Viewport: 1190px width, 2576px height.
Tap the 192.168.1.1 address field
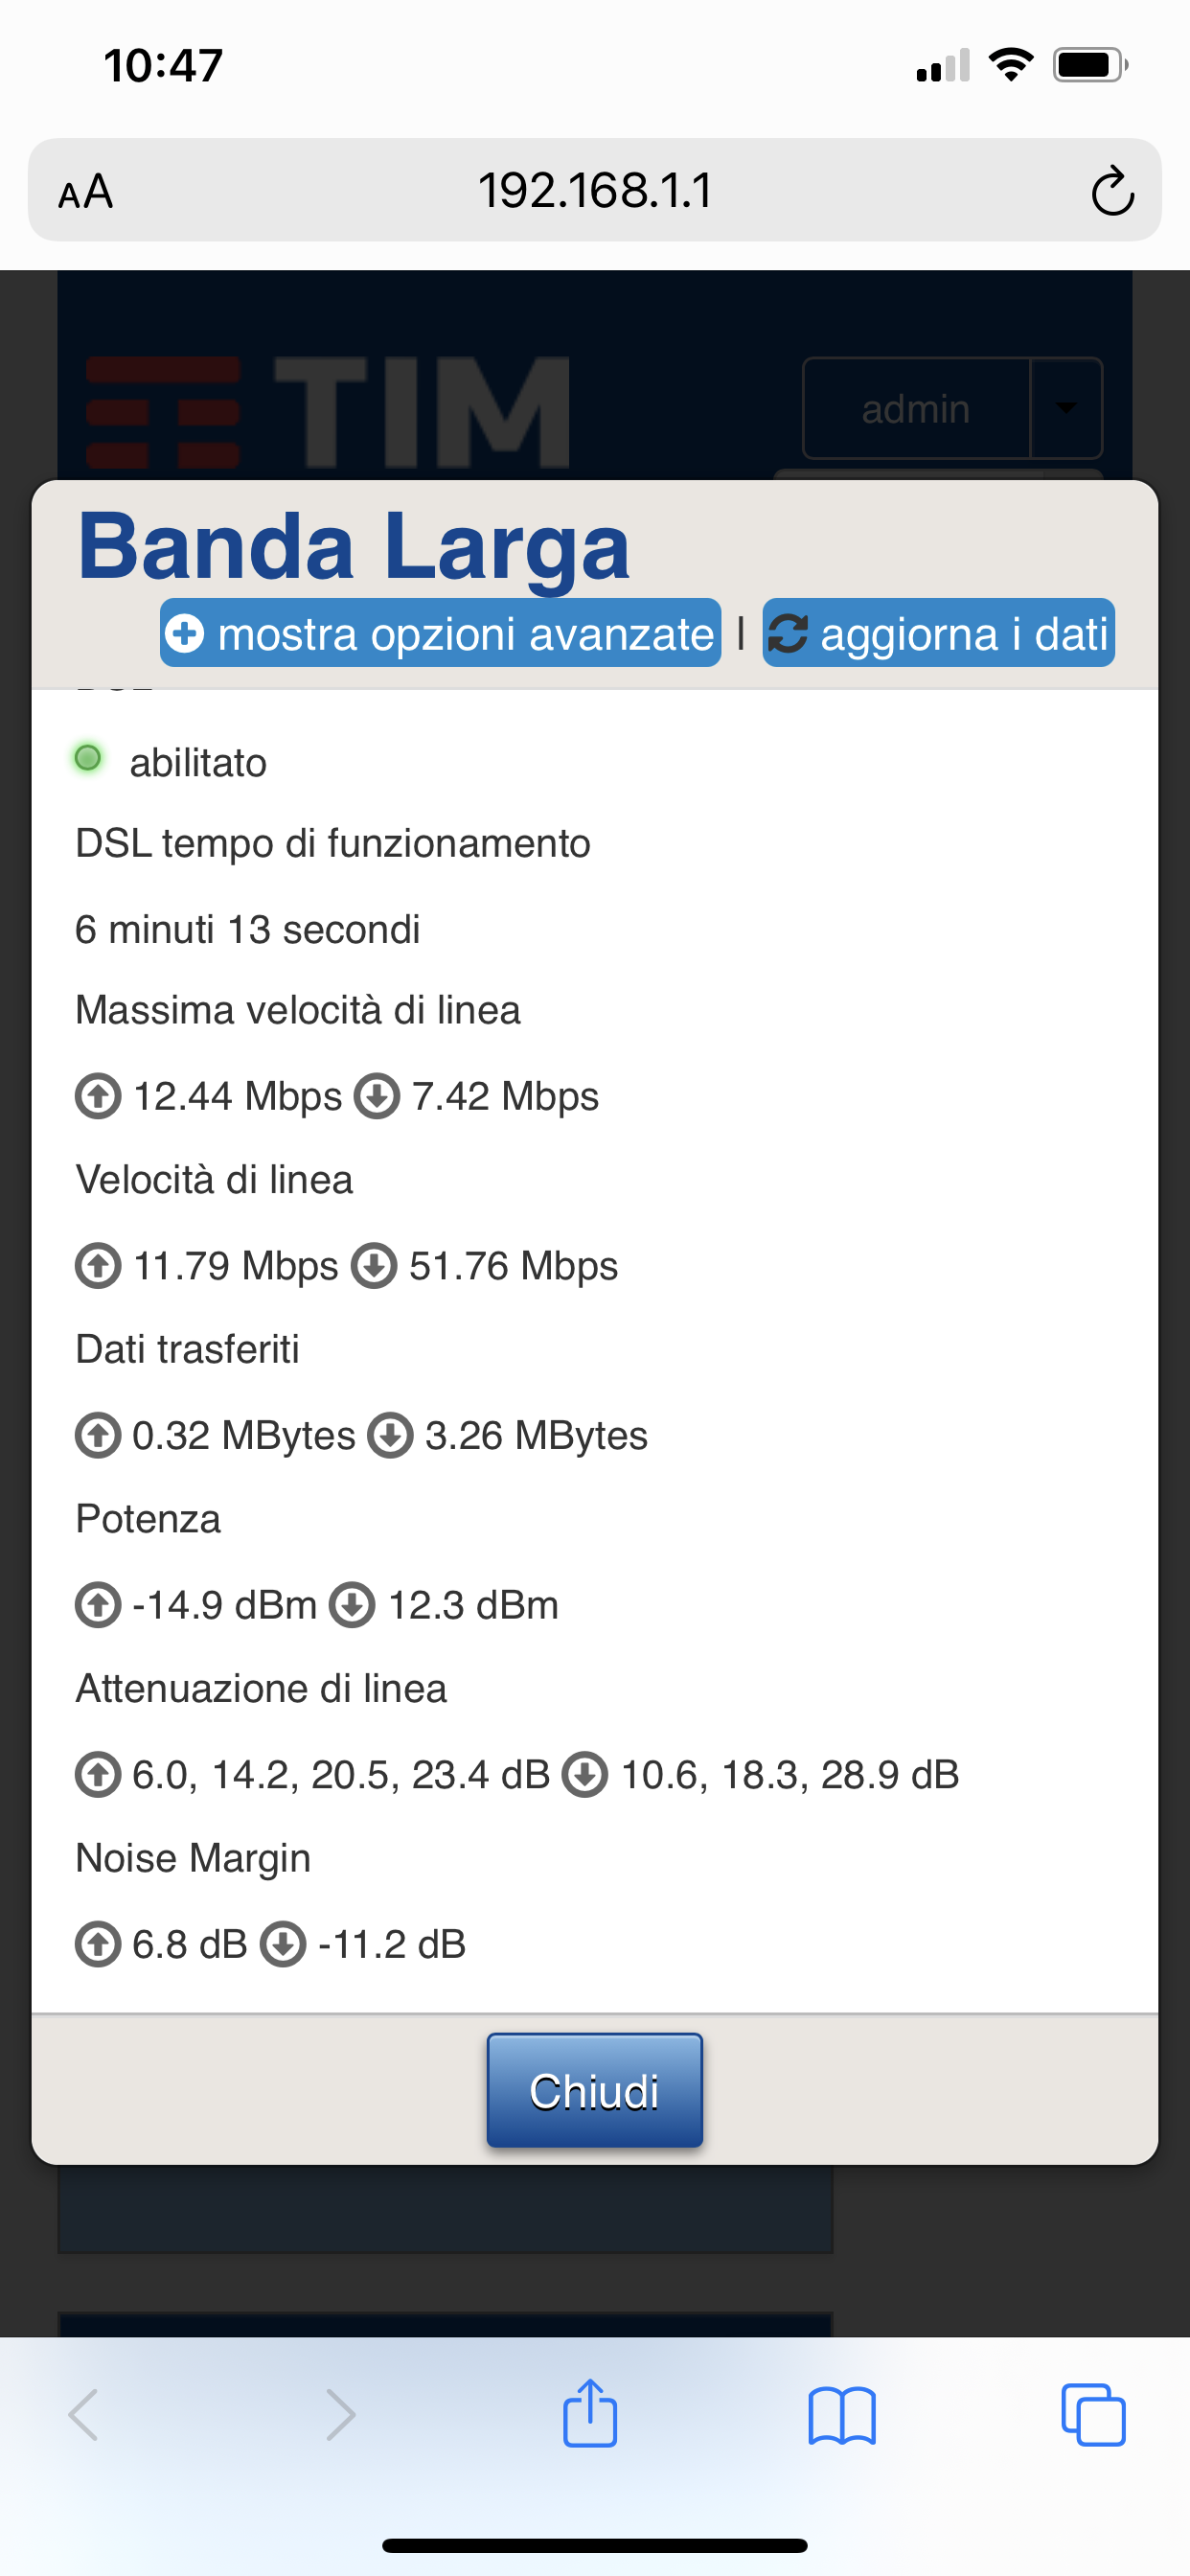point(595,190)
